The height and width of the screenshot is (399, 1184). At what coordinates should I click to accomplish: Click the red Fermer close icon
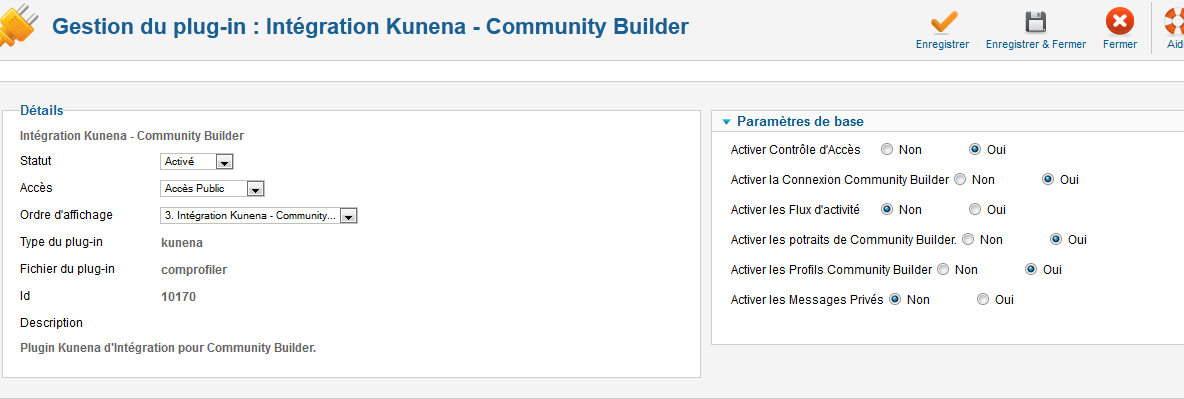pos(1120,21)
